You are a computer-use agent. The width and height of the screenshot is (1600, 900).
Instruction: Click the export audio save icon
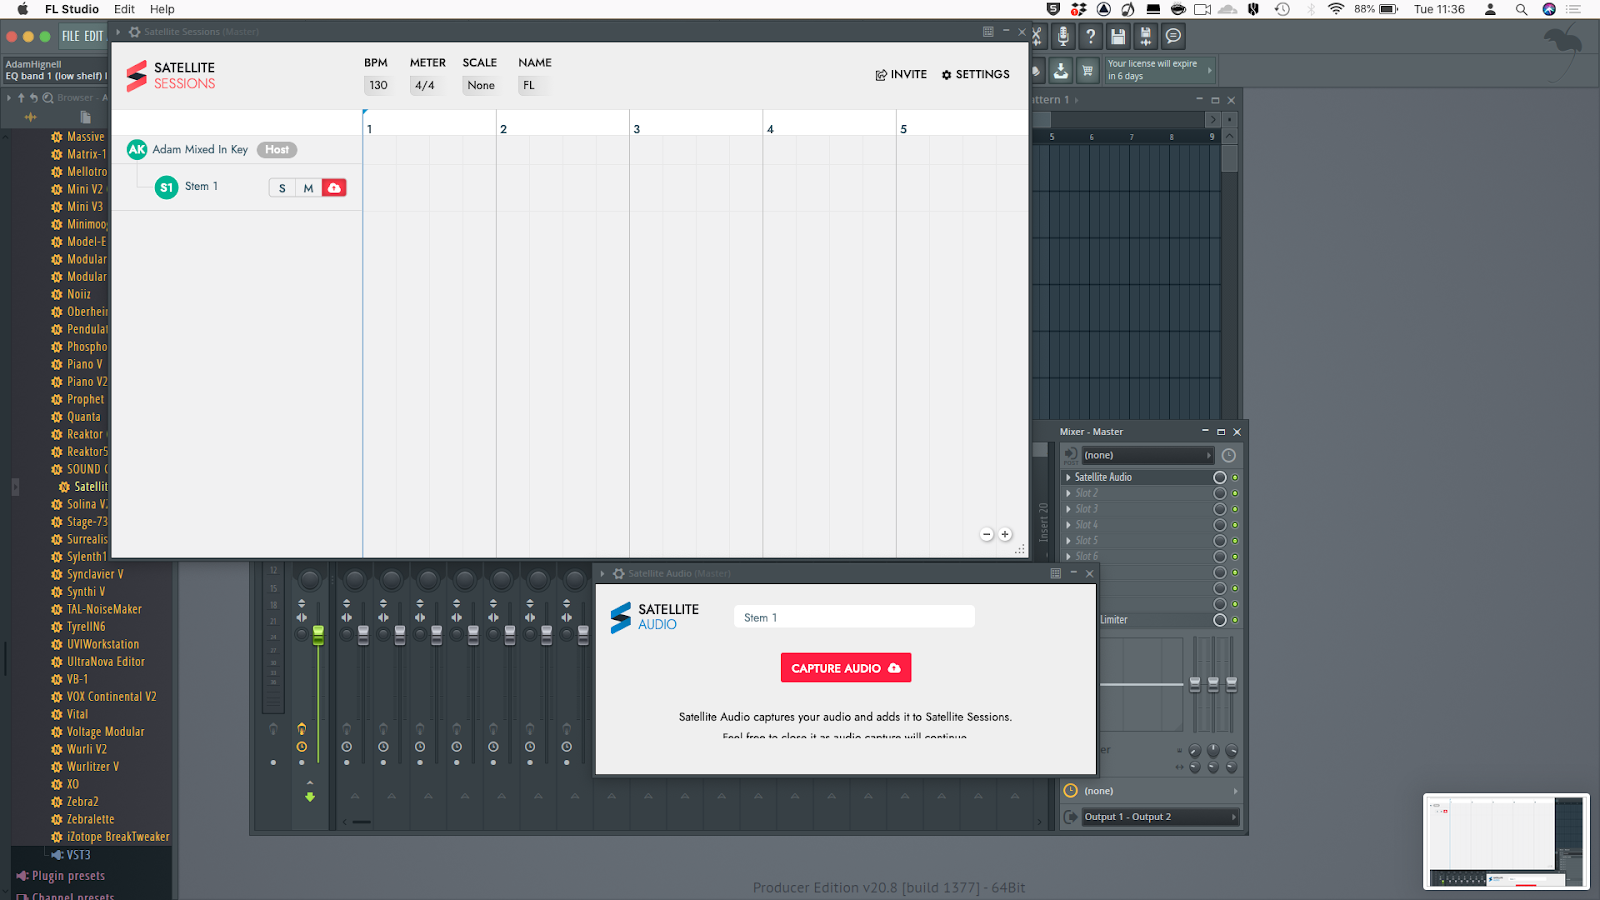(x=1145, y=36)
